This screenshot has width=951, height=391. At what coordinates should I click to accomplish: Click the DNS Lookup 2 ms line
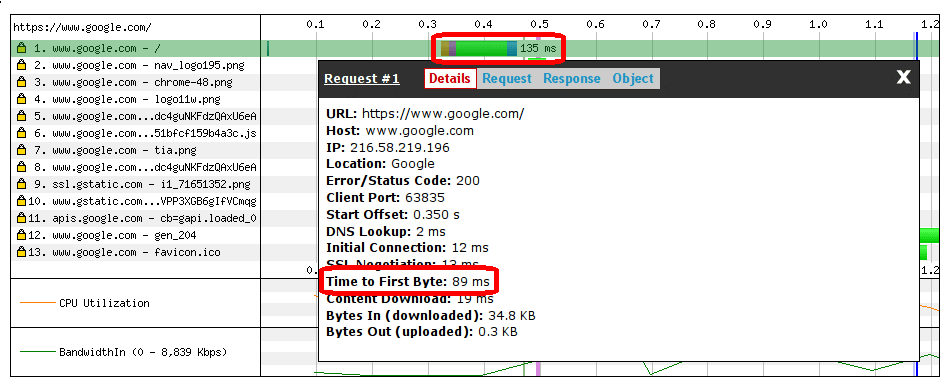386,232
